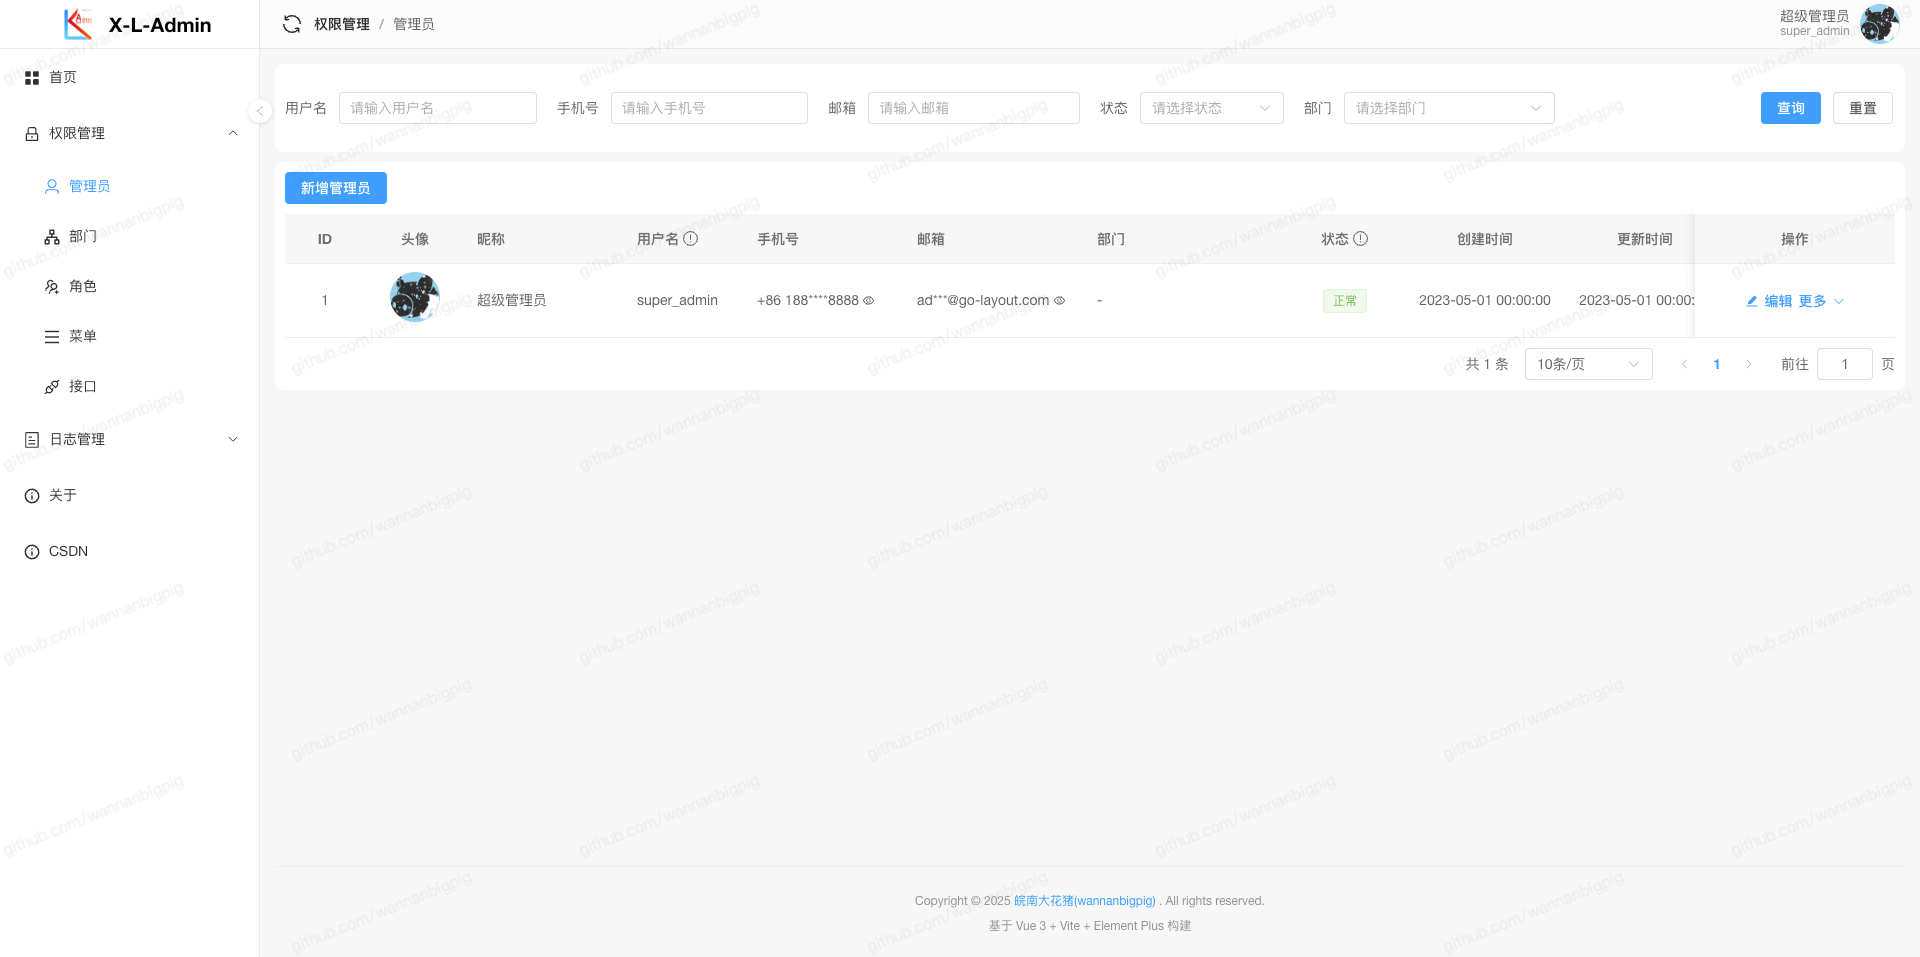The image size is (1920, 957).
Task: Open the 状态 select dropdown
Action: 1212,108
